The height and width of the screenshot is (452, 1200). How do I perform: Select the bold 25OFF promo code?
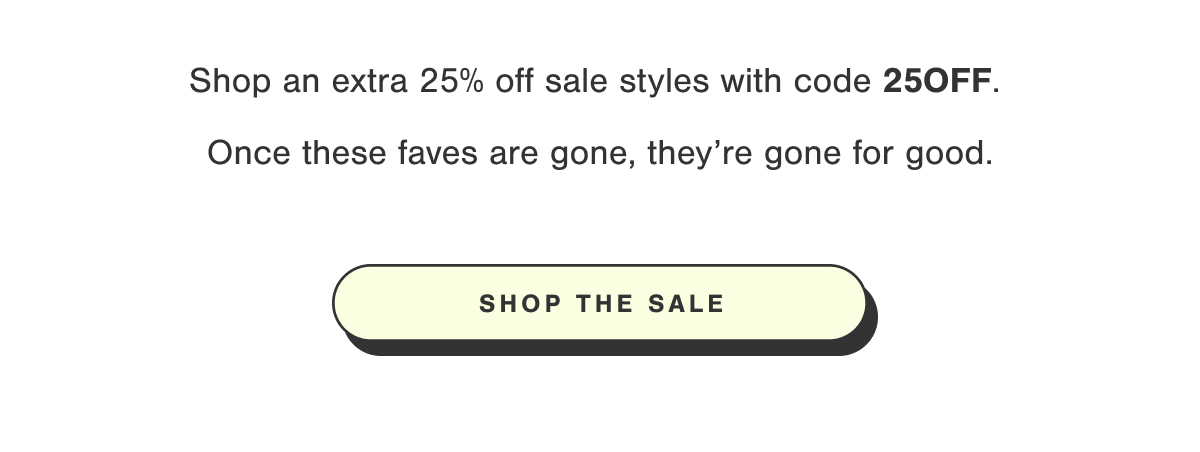click(x=938, y=82)
